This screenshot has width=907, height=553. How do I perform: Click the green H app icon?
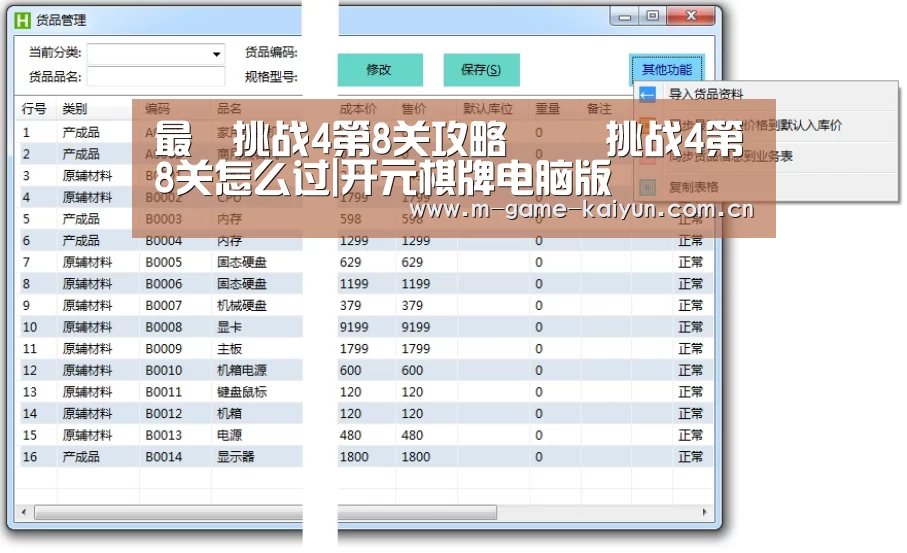click(x=22, y=21)
